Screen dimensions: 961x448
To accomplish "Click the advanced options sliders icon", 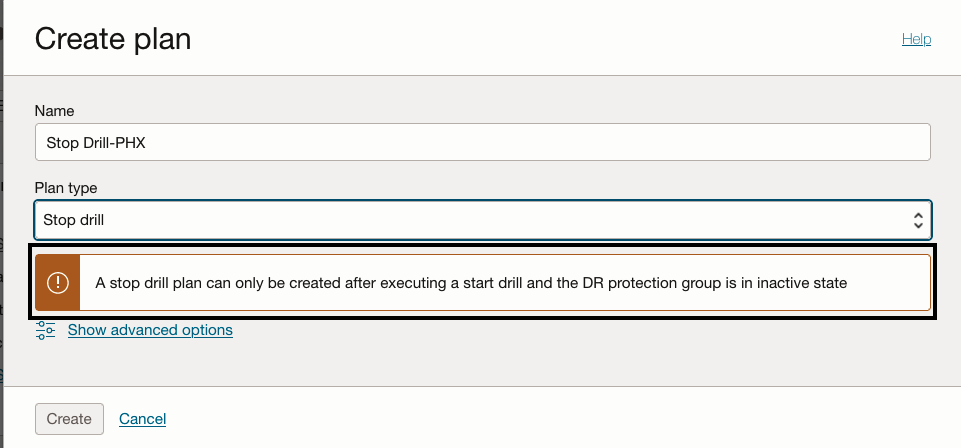I will [45, 330].
